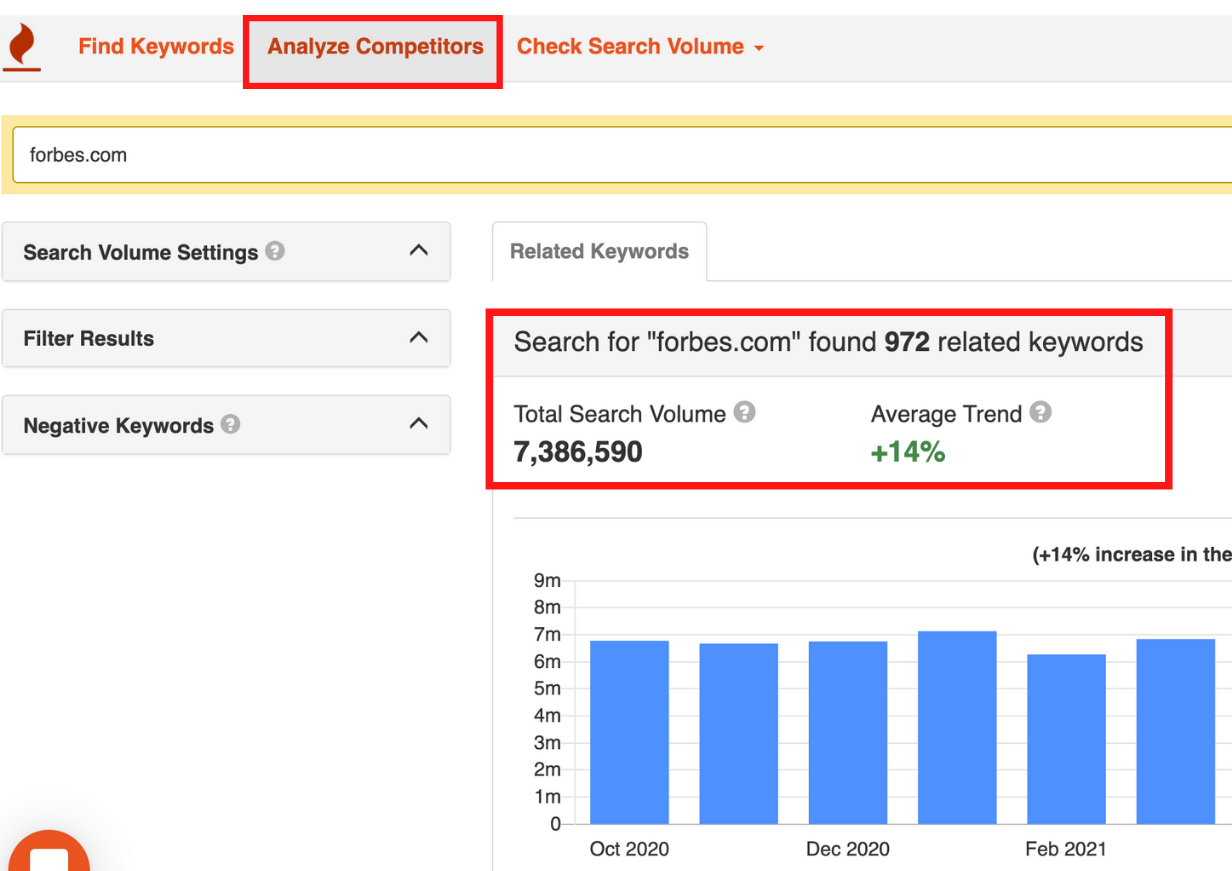Collapse the Search Volume Settings panel
This screenshot has height=871, width=1232.
click(x=420, y=251)
